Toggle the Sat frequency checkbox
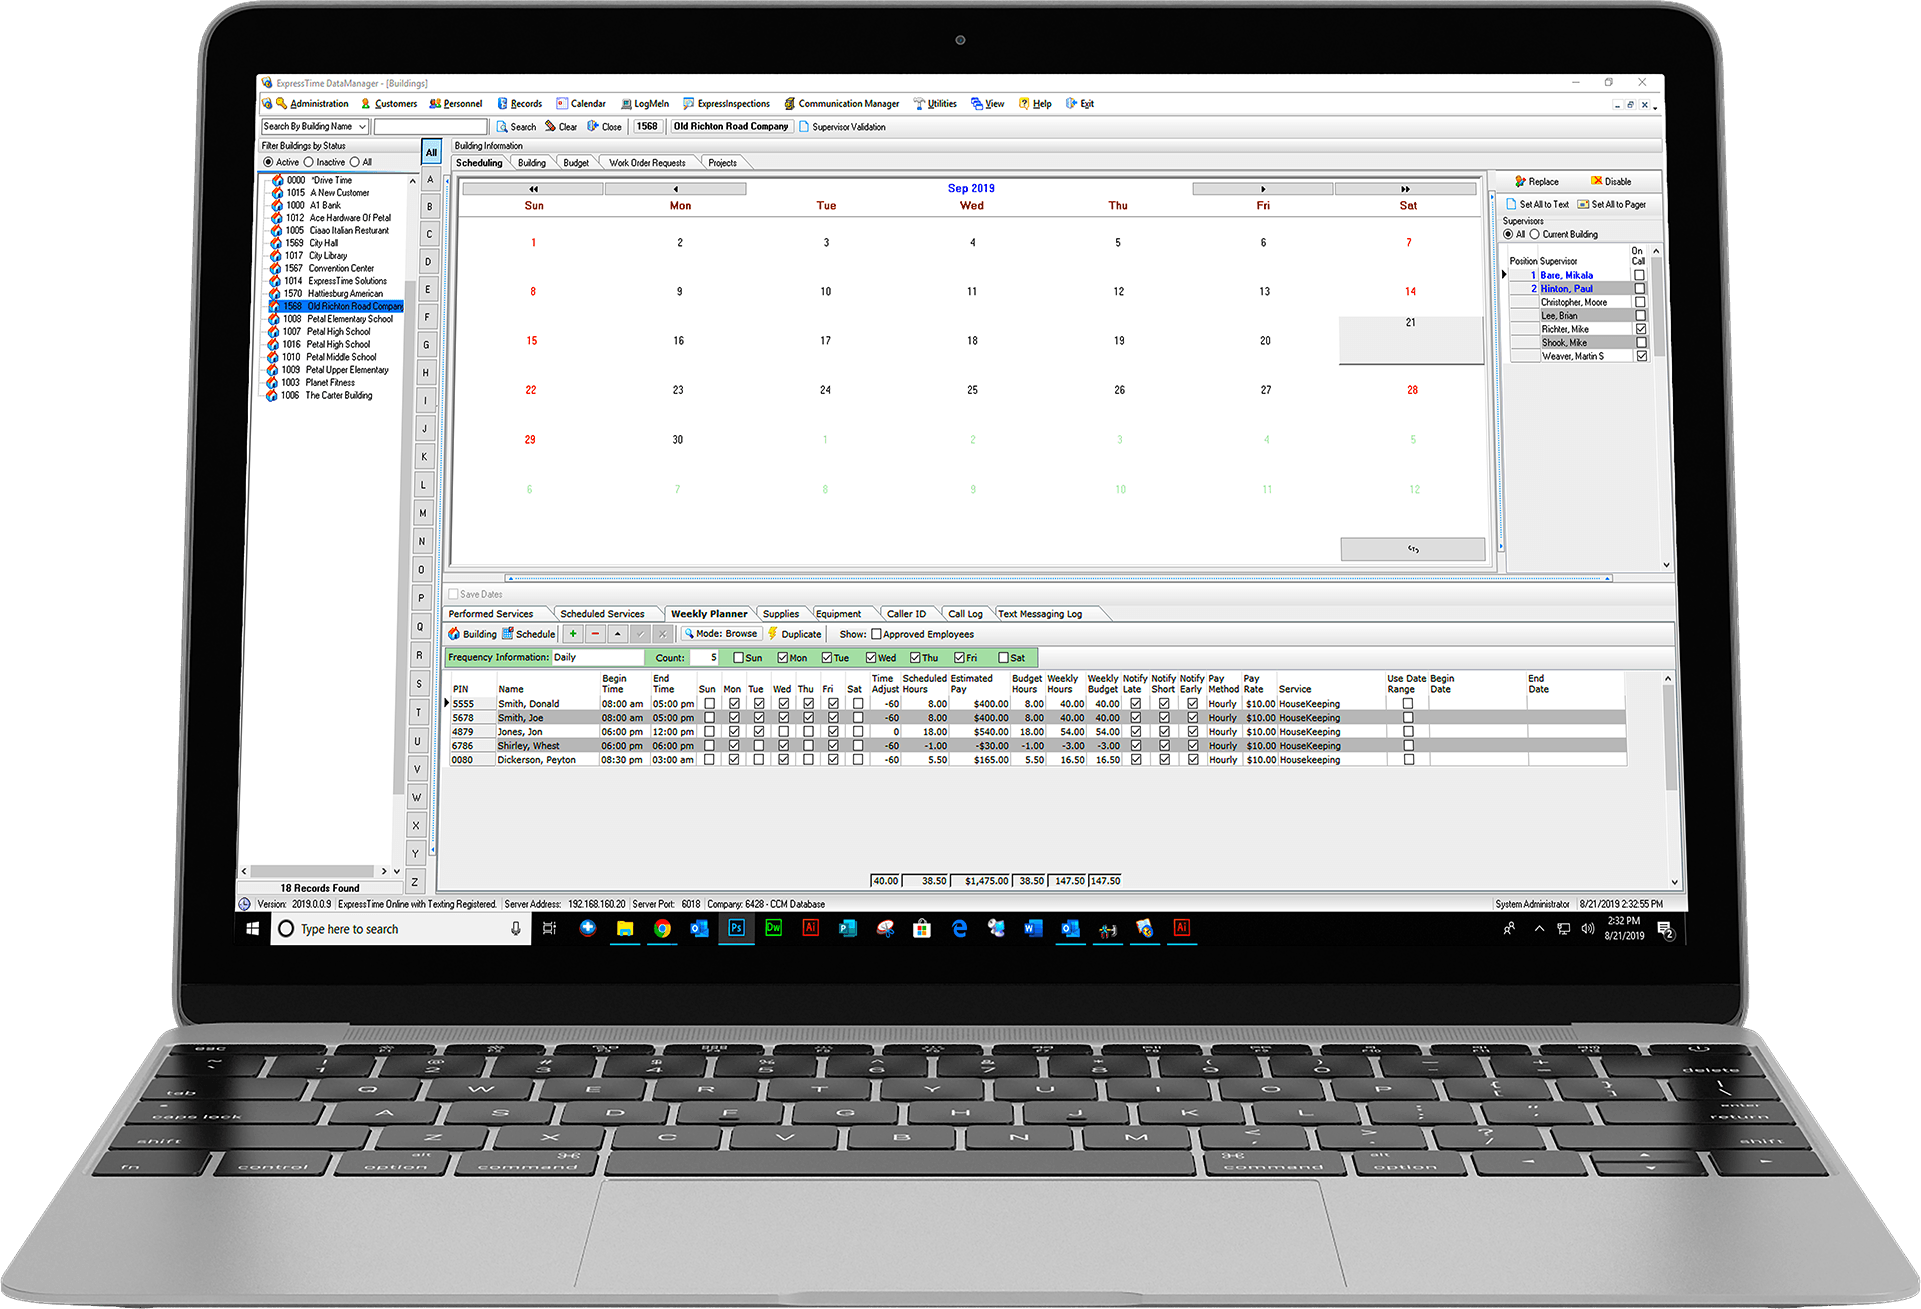Viewport: 1921px width, 1309px height. pyautogui.click(x=1003, y=658)
